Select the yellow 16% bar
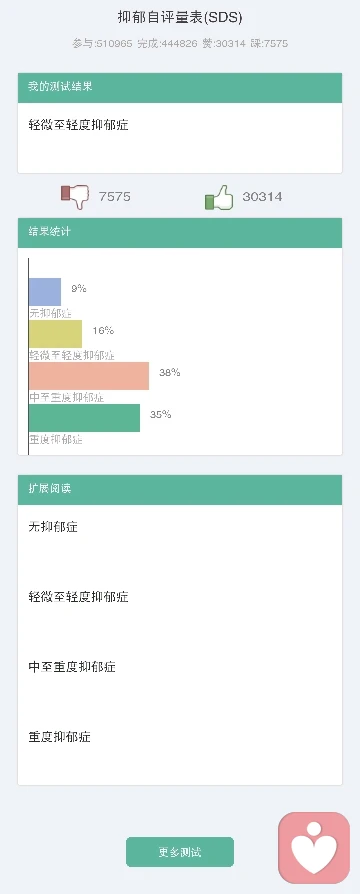The width and height of the screenshot is (360, 894). tap(55, 334)
